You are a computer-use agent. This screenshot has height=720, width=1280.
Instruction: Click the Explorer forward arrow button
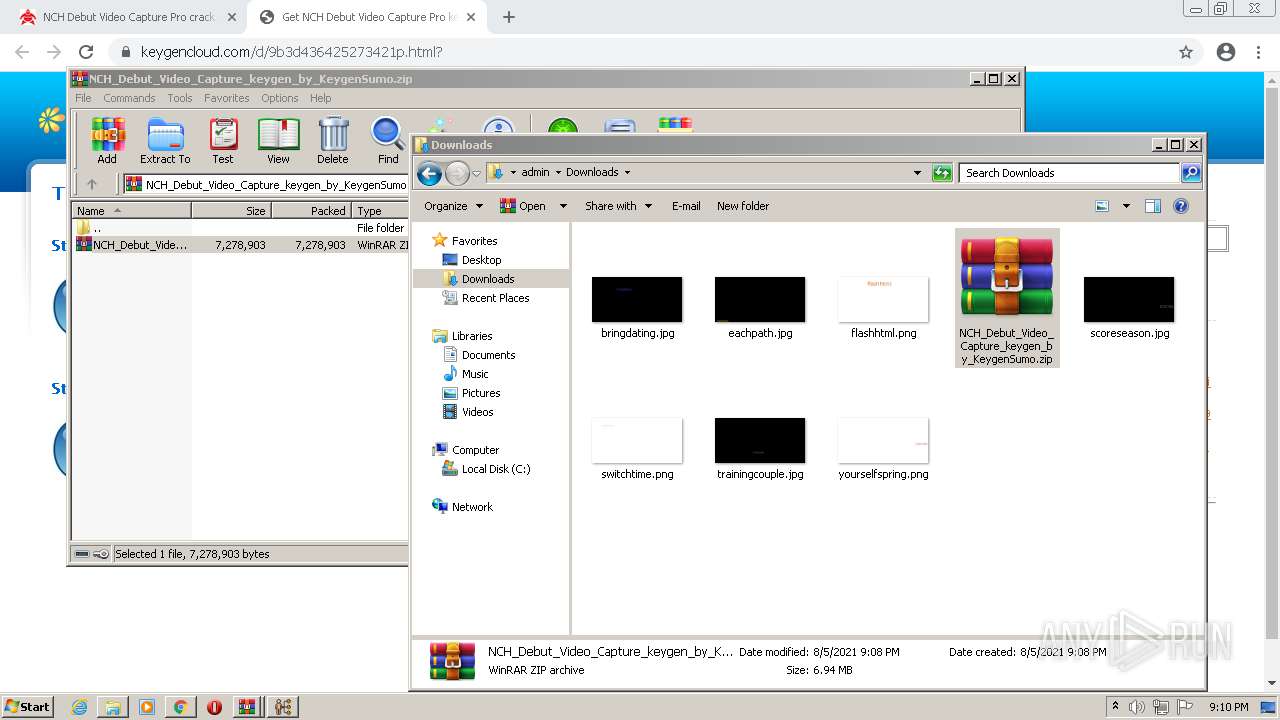coord(456,173)
